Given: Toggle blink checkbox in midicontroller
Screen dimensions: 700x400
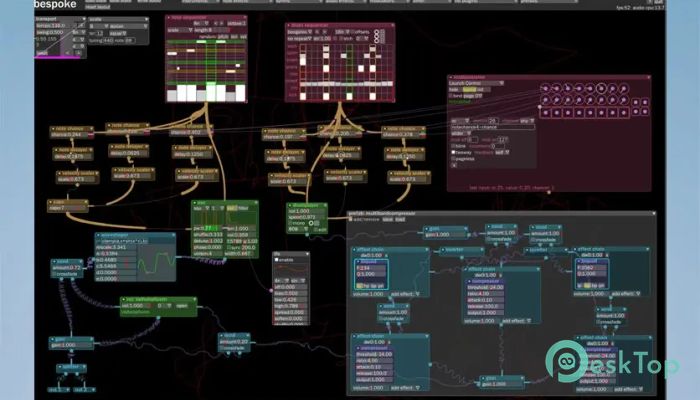Looking at the screenshot, I should point(454,146).
